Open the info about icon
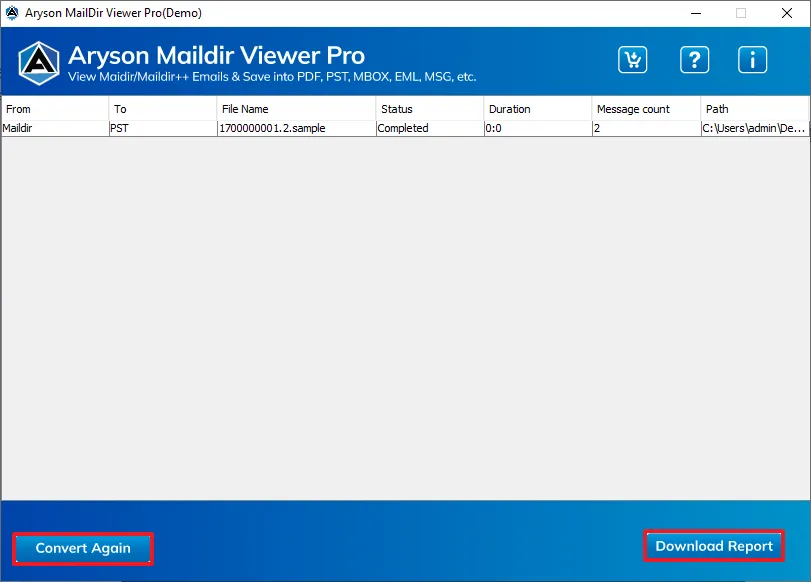Viewport: 811px width, 582px height. [x=752, y=60]
